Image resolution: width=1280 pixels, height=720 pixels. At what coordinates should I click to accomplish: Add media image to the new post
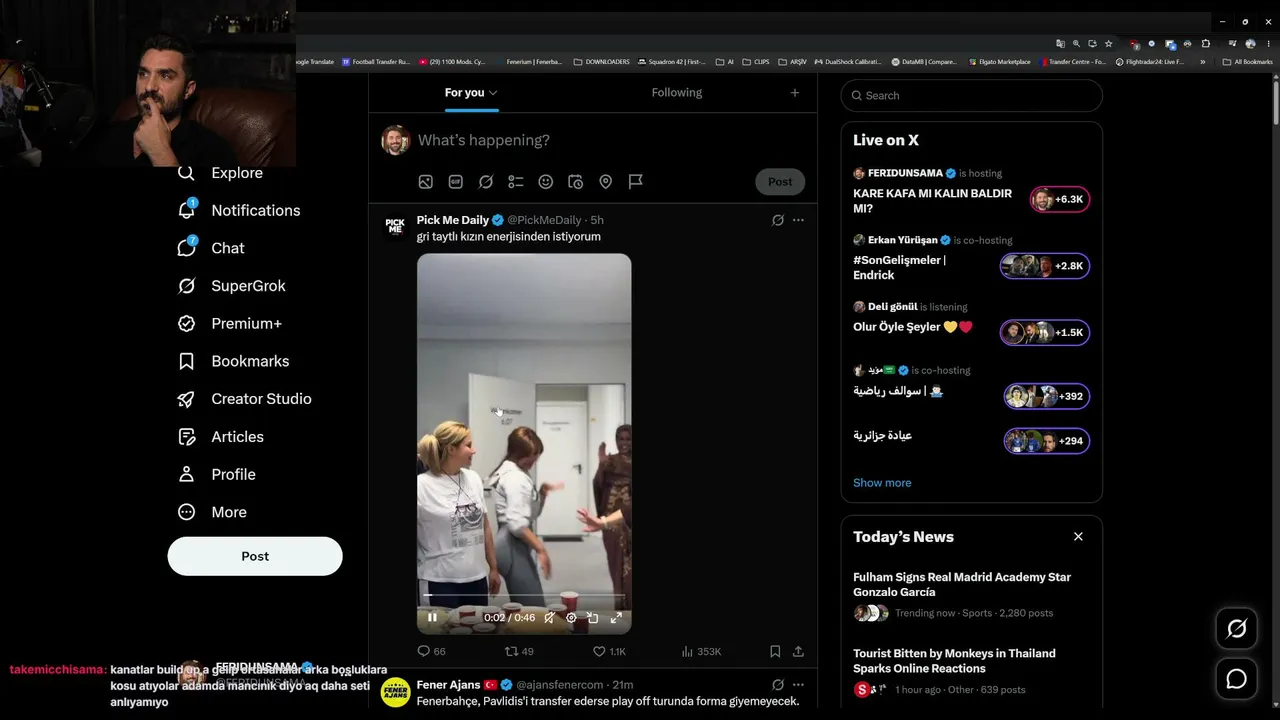(x=426, y=182)
